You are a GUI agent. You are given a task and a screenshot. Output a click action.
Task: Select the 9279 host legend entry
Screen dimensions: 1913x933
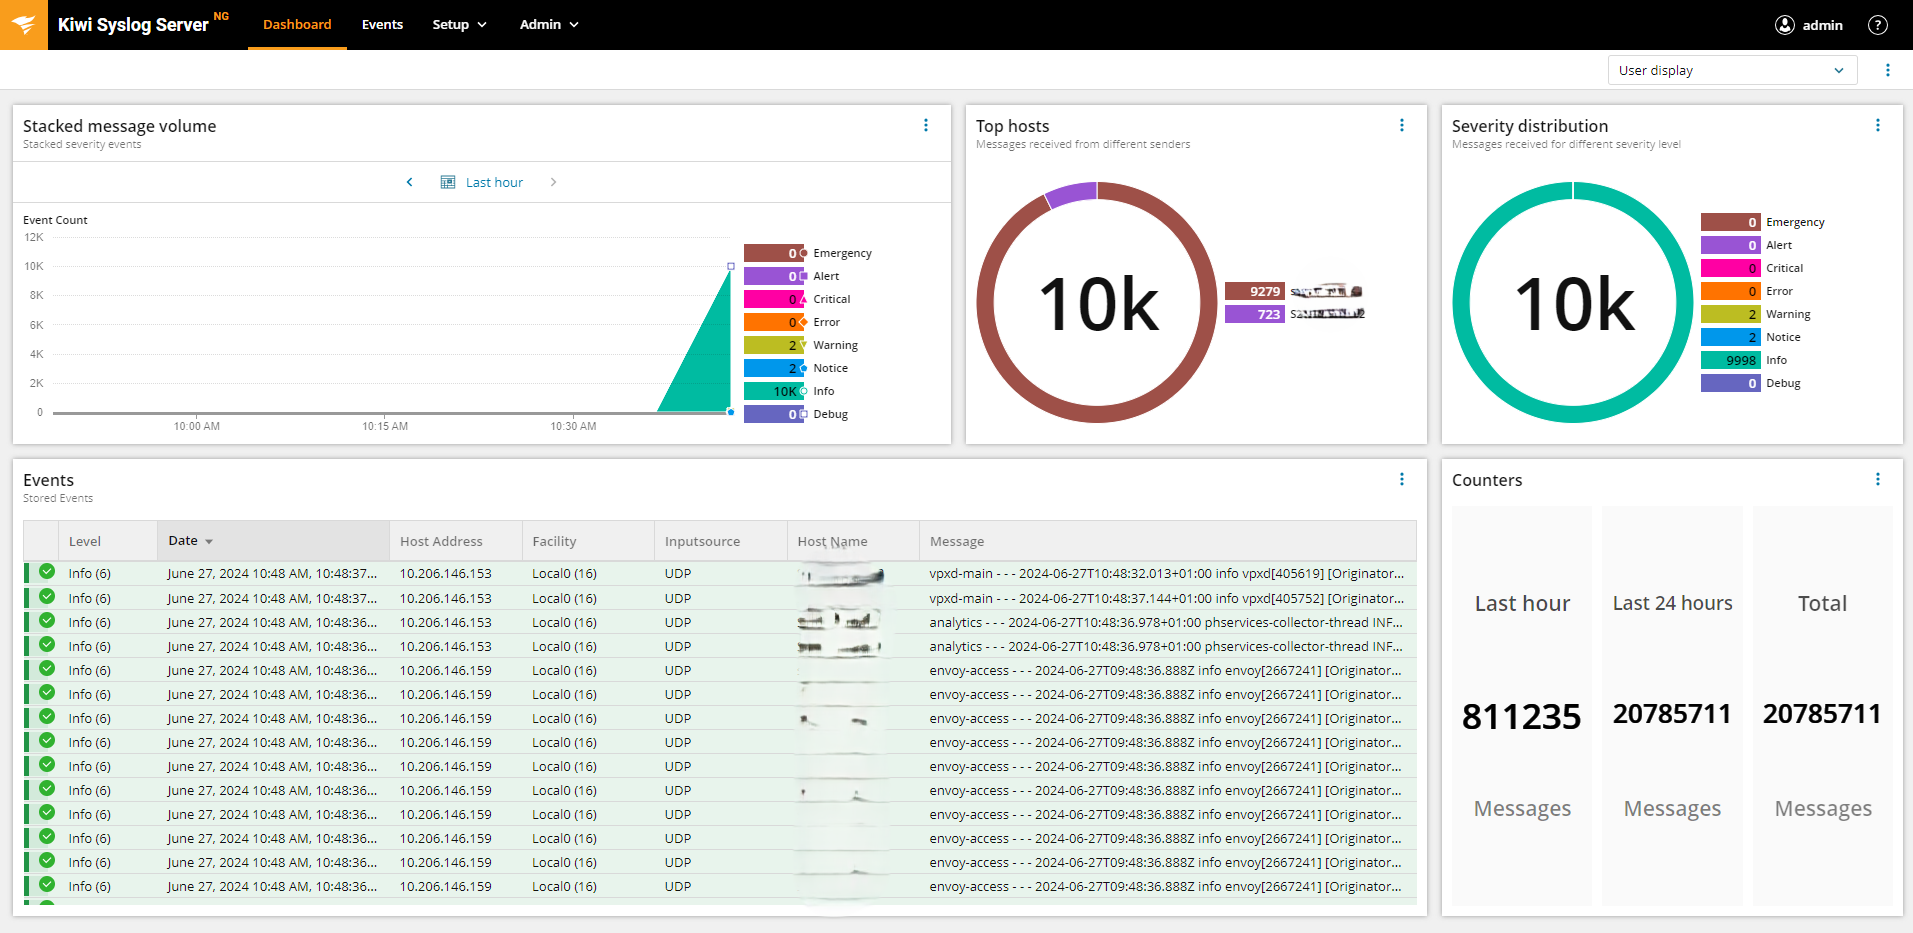click(1294, 291)
